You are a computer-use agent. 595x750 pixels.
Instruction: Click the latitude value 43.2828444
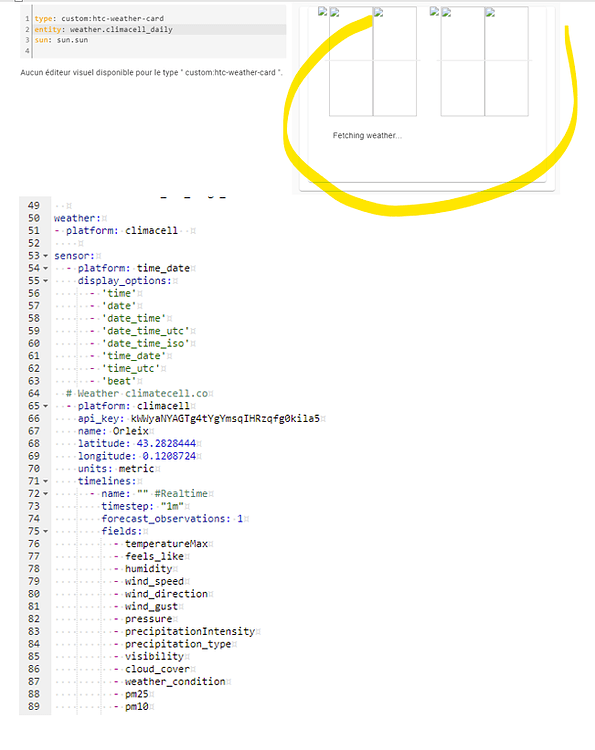[166, 444]
